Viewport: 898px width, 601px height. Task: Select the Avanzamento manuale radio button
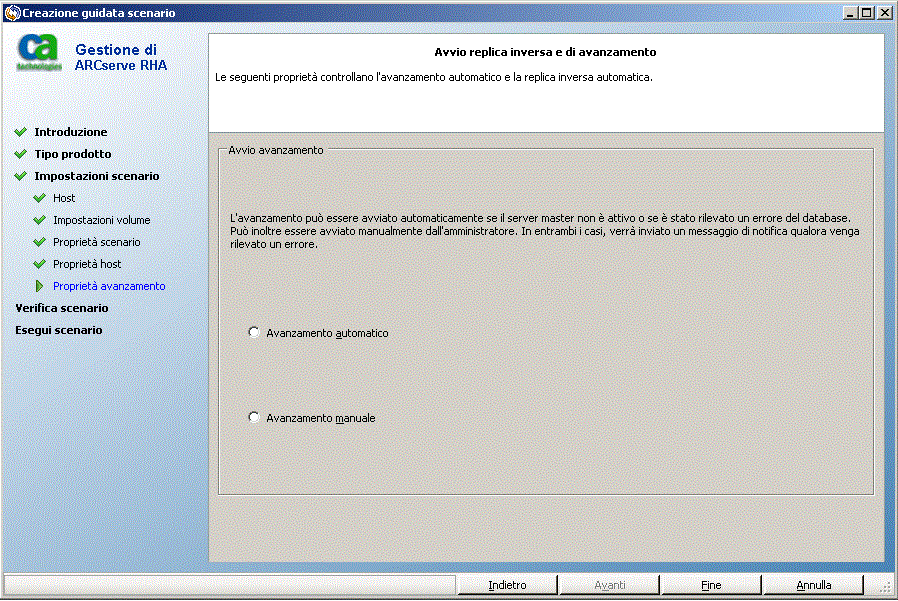254,417
